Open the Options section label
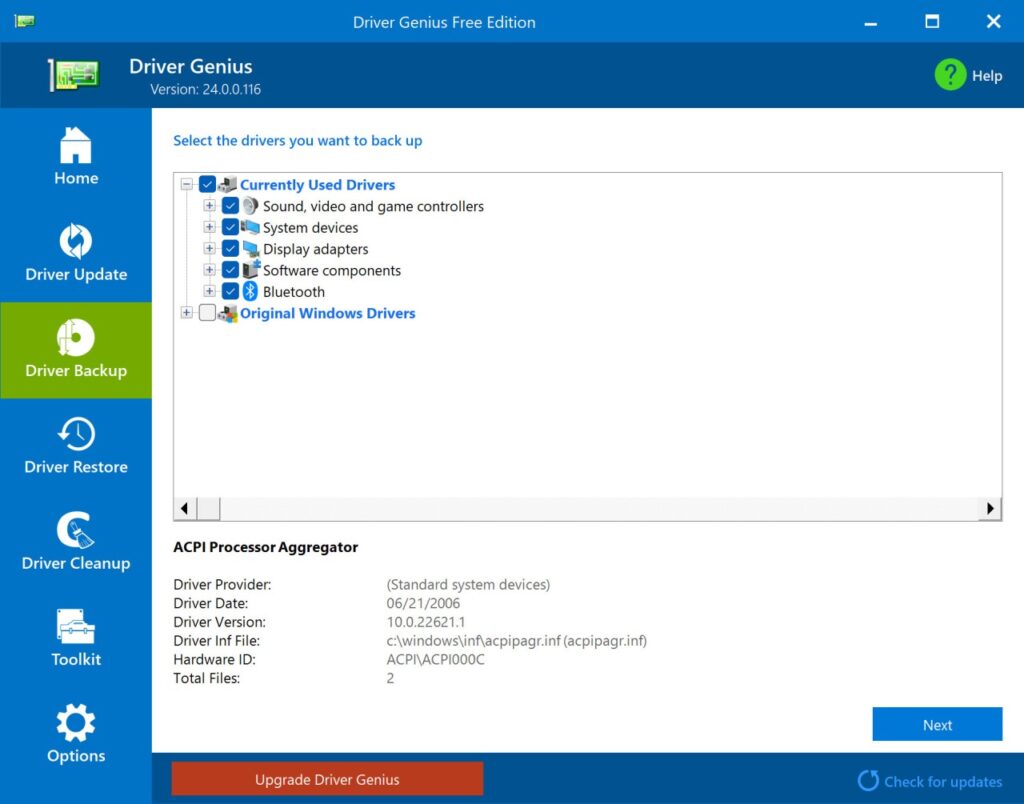1024x804 pixels. 76,756
